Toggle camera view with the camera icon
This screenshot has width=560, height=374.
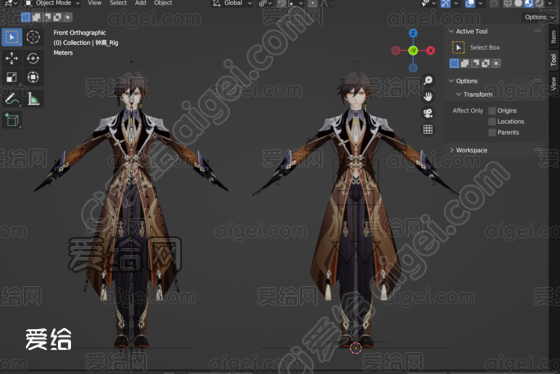point(428,113)
